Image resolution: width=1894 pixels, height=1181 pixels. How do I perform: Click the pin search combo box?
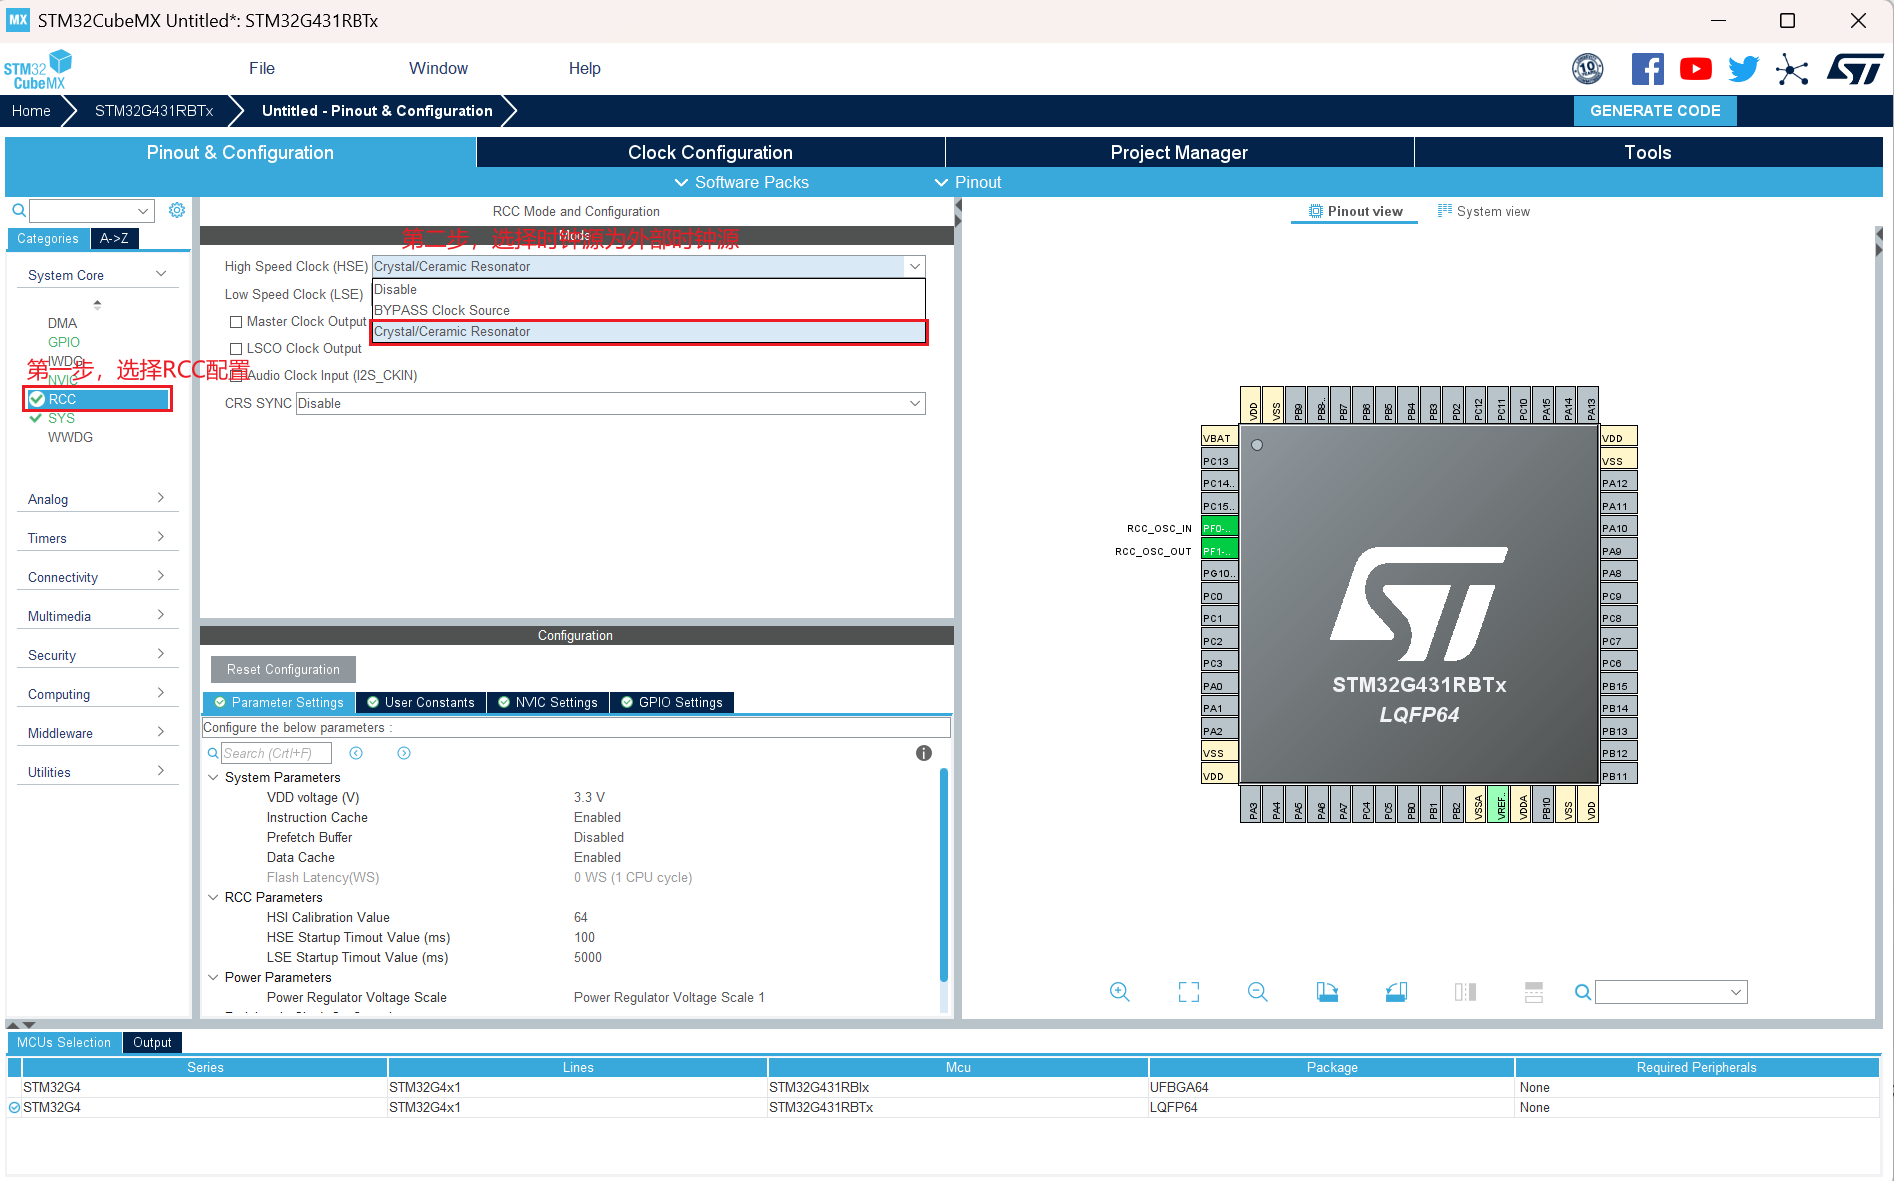pos(1671,992)
